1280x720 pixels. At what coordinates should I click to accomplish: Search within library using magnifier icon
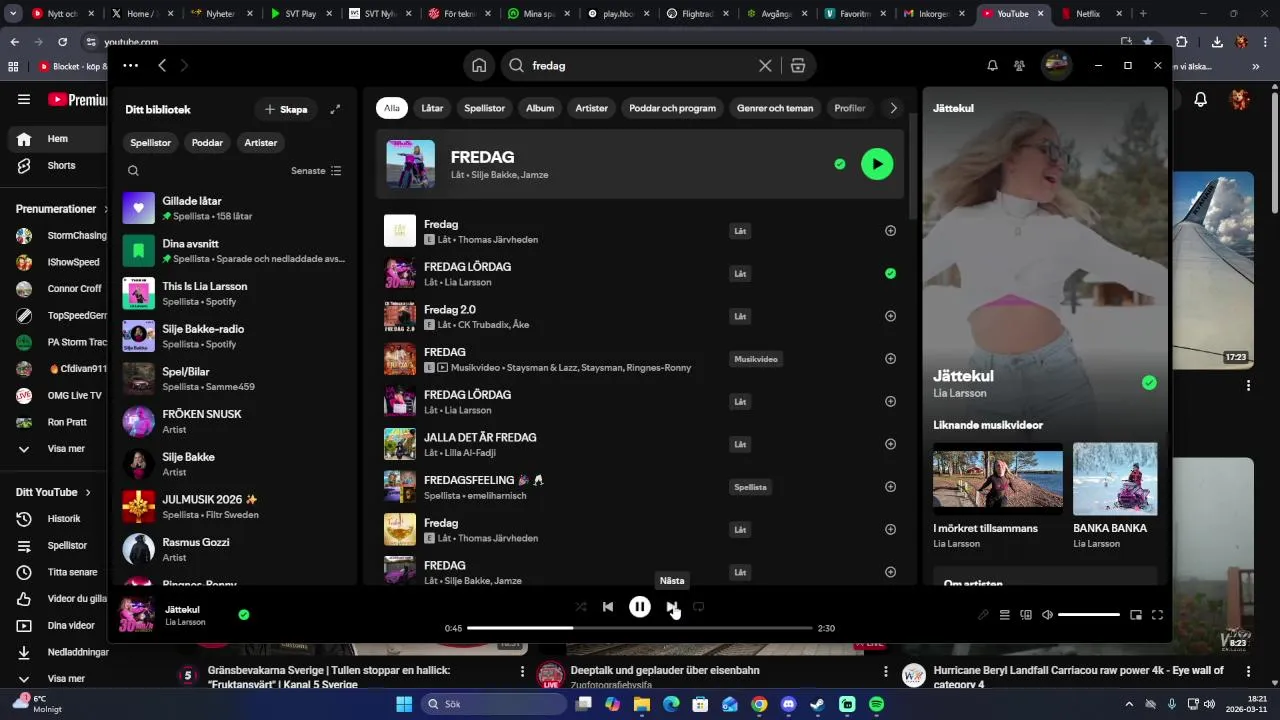[x=133, y=171]
